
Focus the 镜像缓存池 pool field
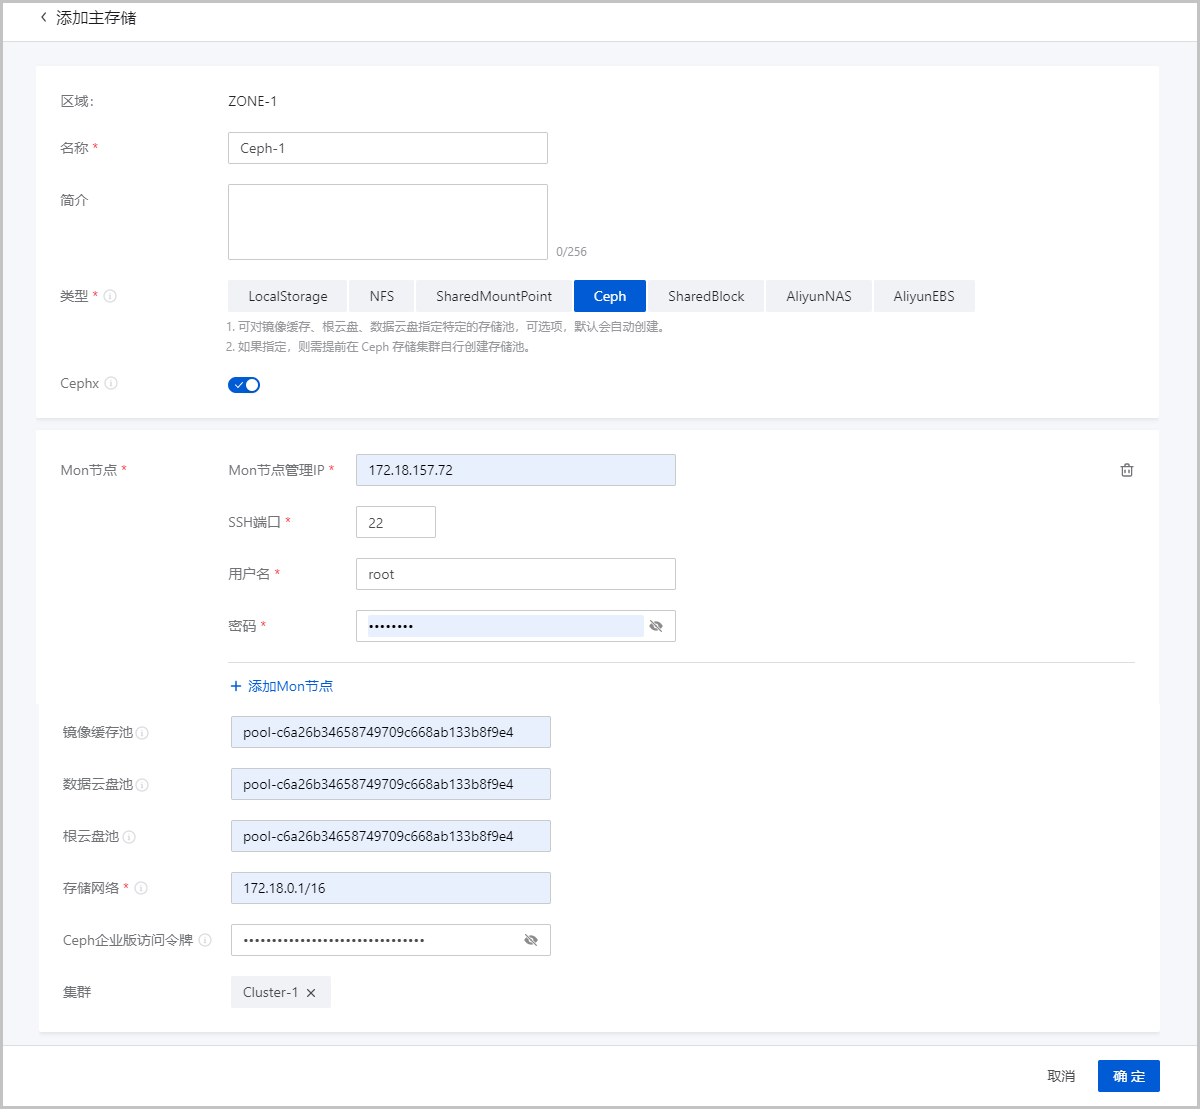[x=391, y=732]
